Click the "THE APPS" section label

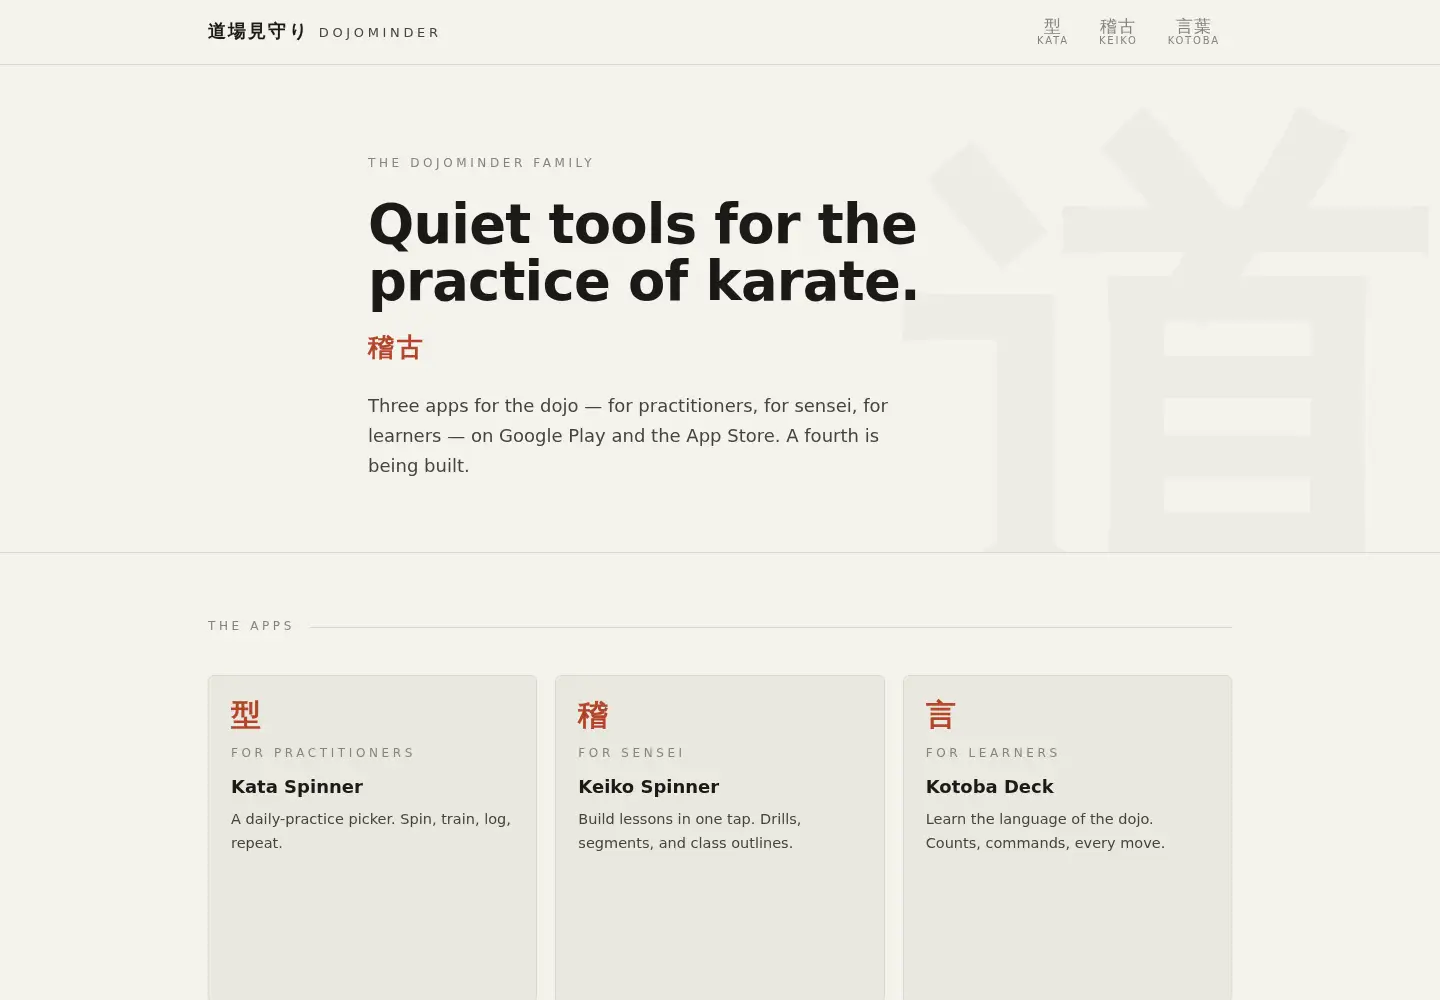[x=251, y=626]
